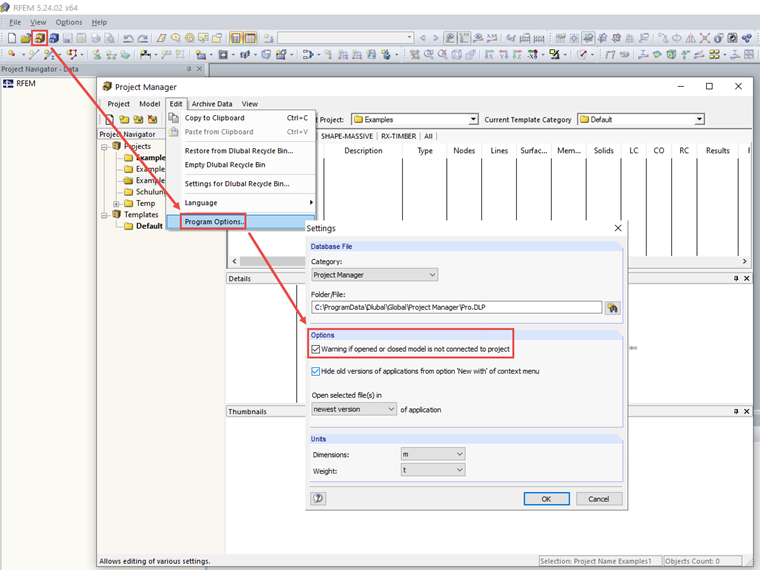Close the Settings dialog
Screen dimensions: 760x570
pyautogui.click(x=618, y=228)
